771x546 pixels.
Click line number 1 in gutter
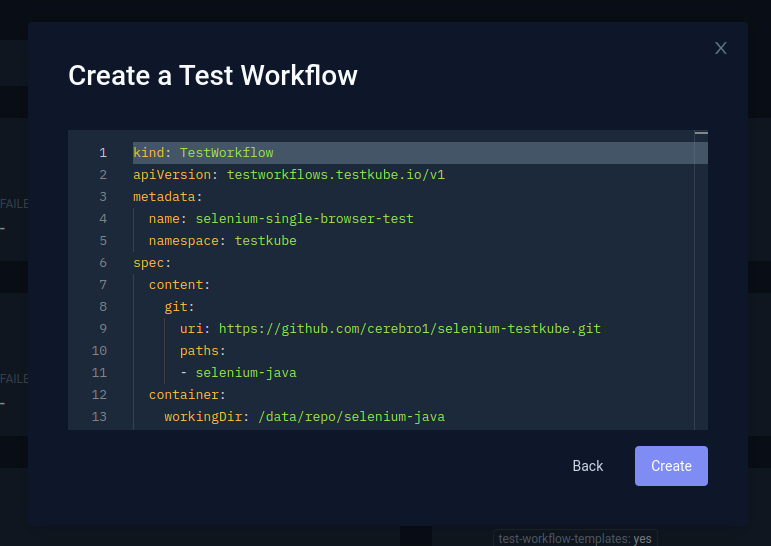[x=103, y=152]
